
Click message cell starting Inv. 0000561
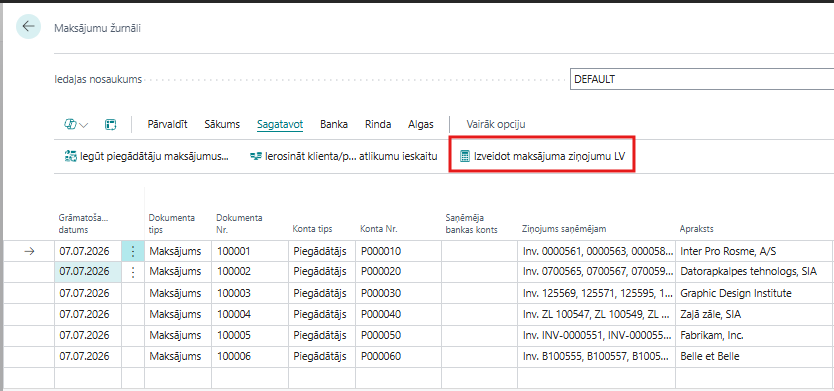(x=596, y=252)
